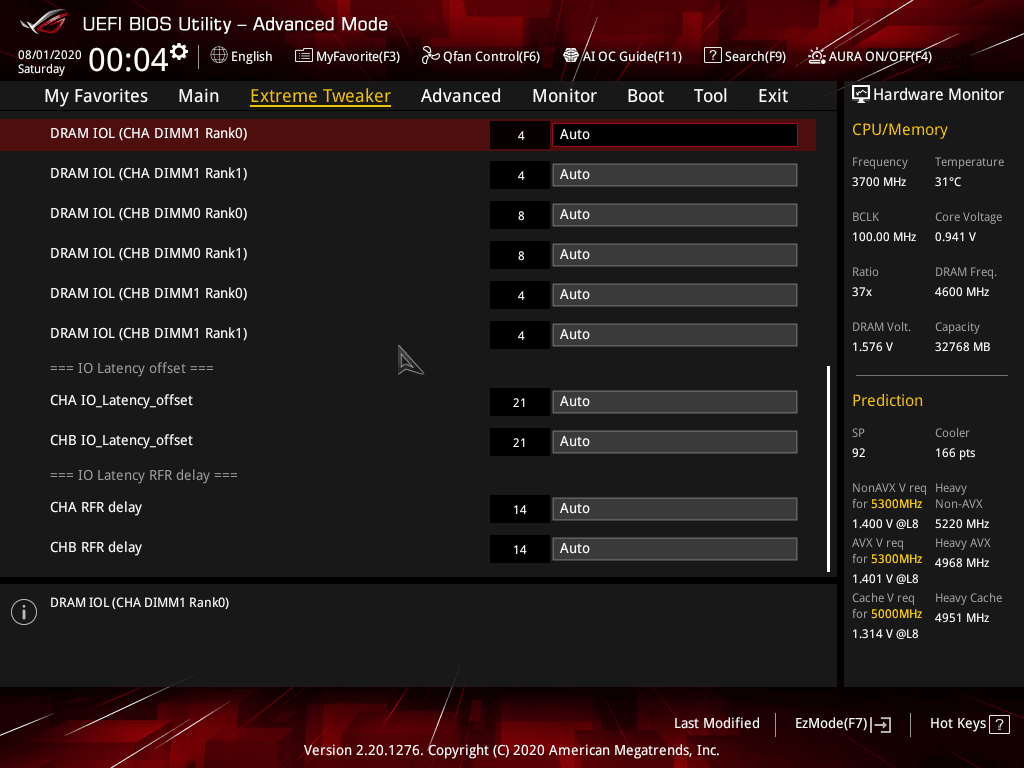Click Last Modified button
The image size is (1024, 768).
pos(716,723)
